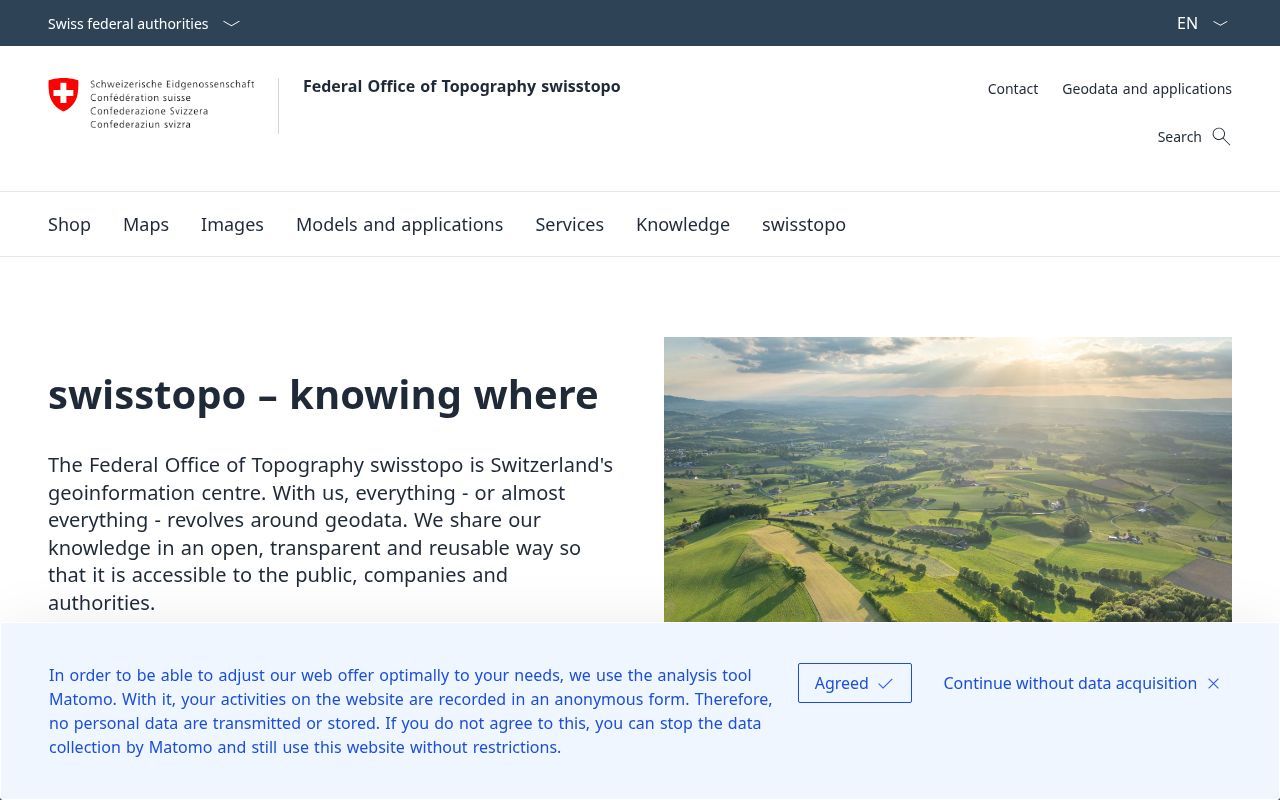Click the Agreed button in cookie banner

[854, 683]
